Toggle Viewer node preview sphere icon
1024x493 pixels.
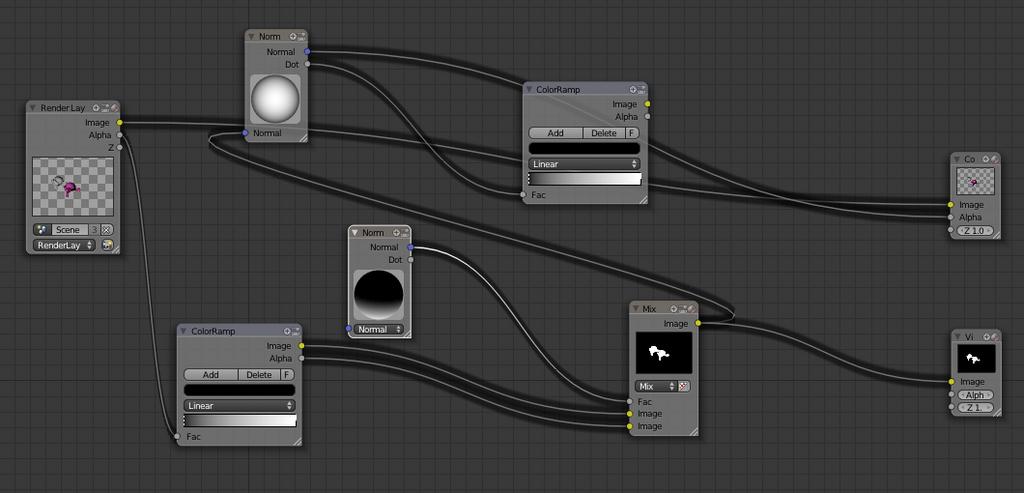pos(994,336)
